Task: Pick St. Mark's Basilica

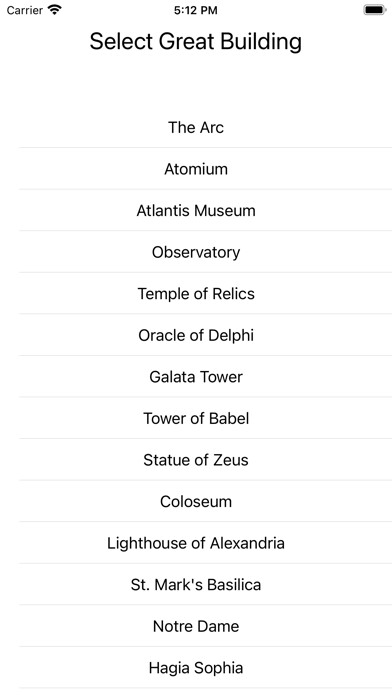Action: (196, 585)
